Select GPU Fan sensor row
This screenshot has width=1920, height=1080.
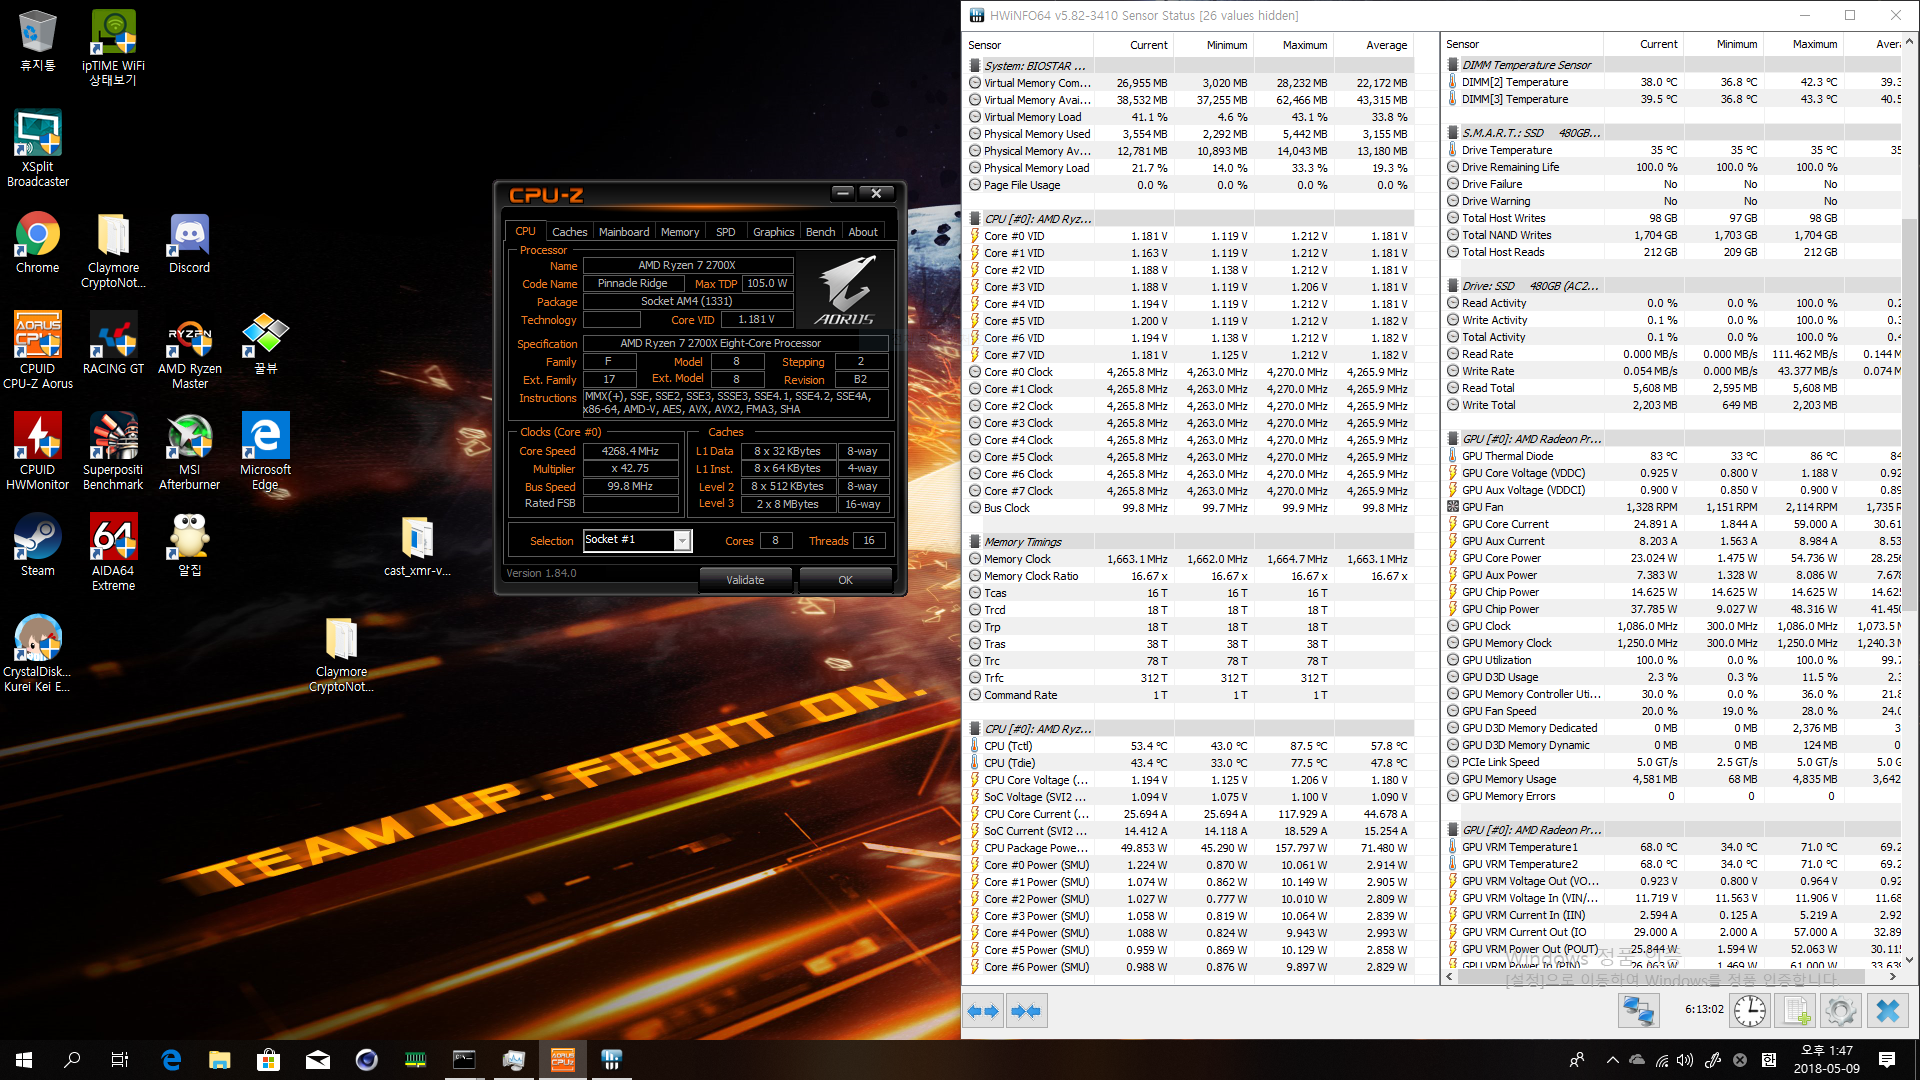1673,507
